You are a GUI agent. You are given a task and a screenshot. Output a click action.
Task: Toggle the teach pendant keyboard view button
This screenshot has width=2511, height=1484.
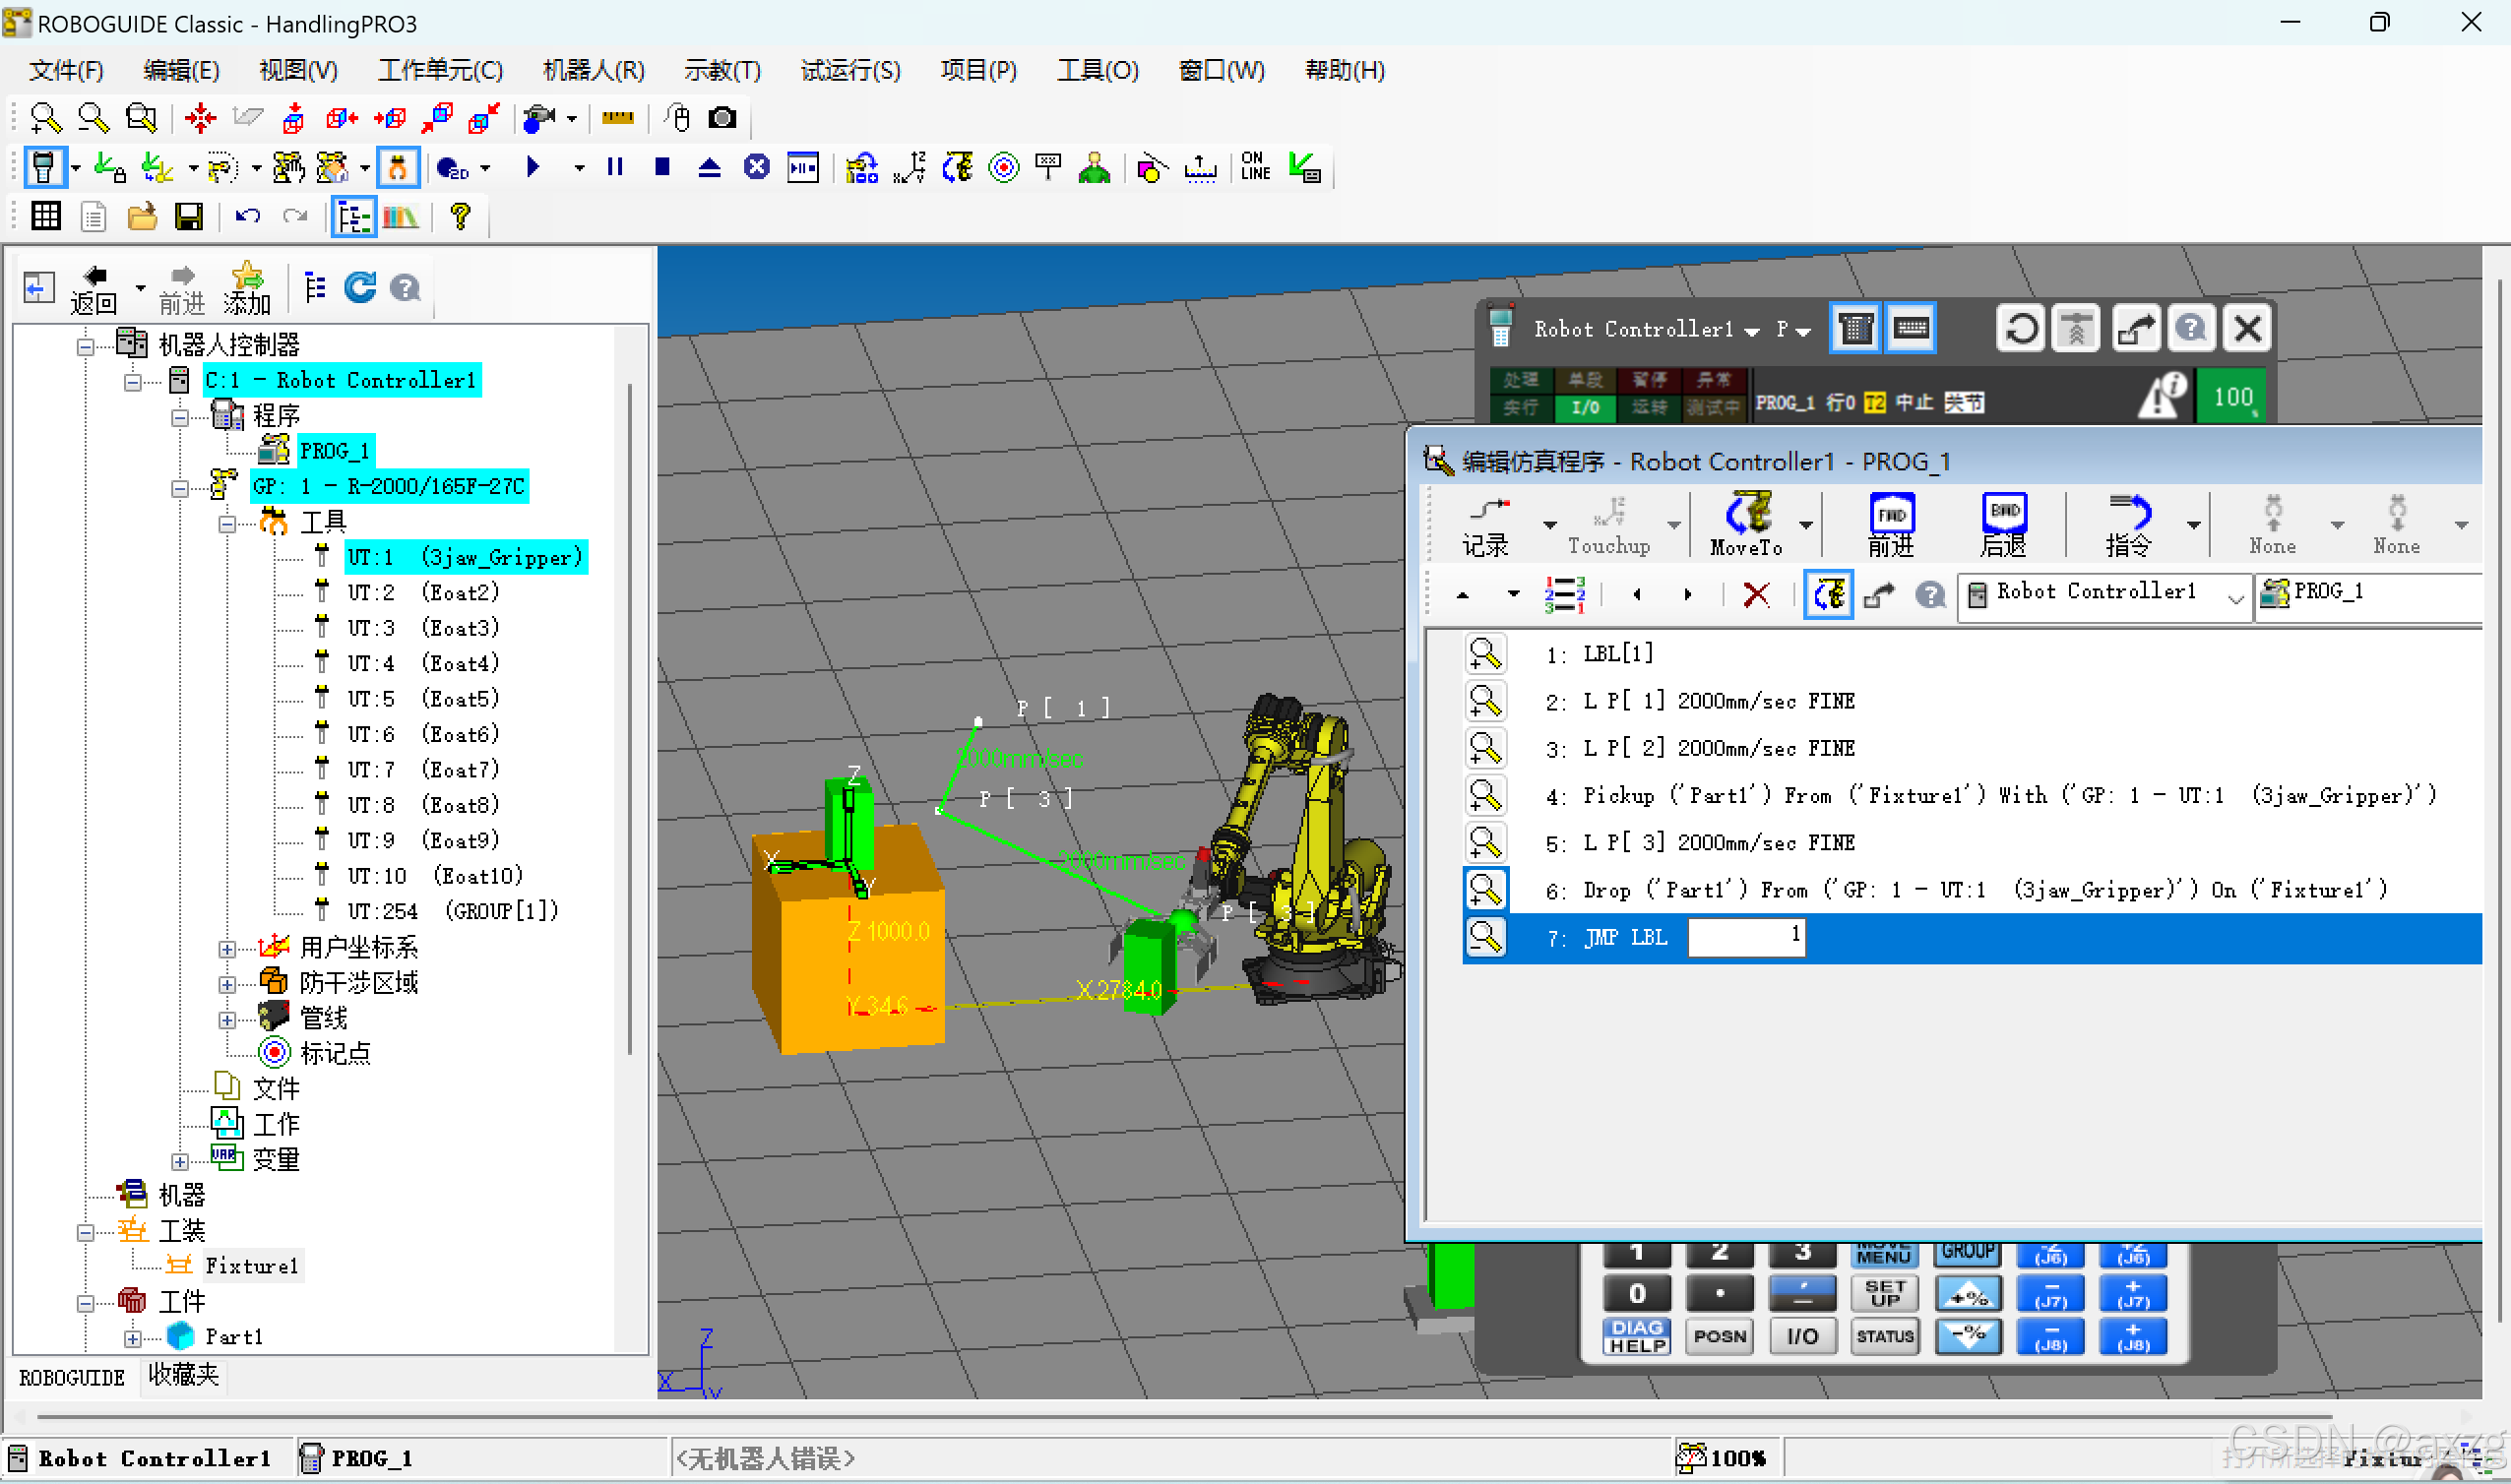pyautogui.click(x=1911, y=329)
